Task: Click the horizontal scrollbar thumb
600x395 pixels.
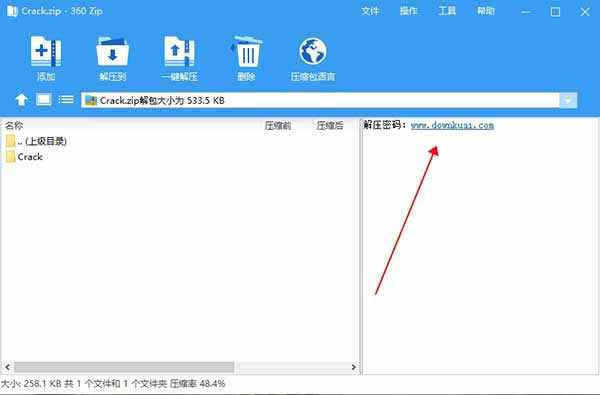Action: pyautogui.click(x=124, y=367)
